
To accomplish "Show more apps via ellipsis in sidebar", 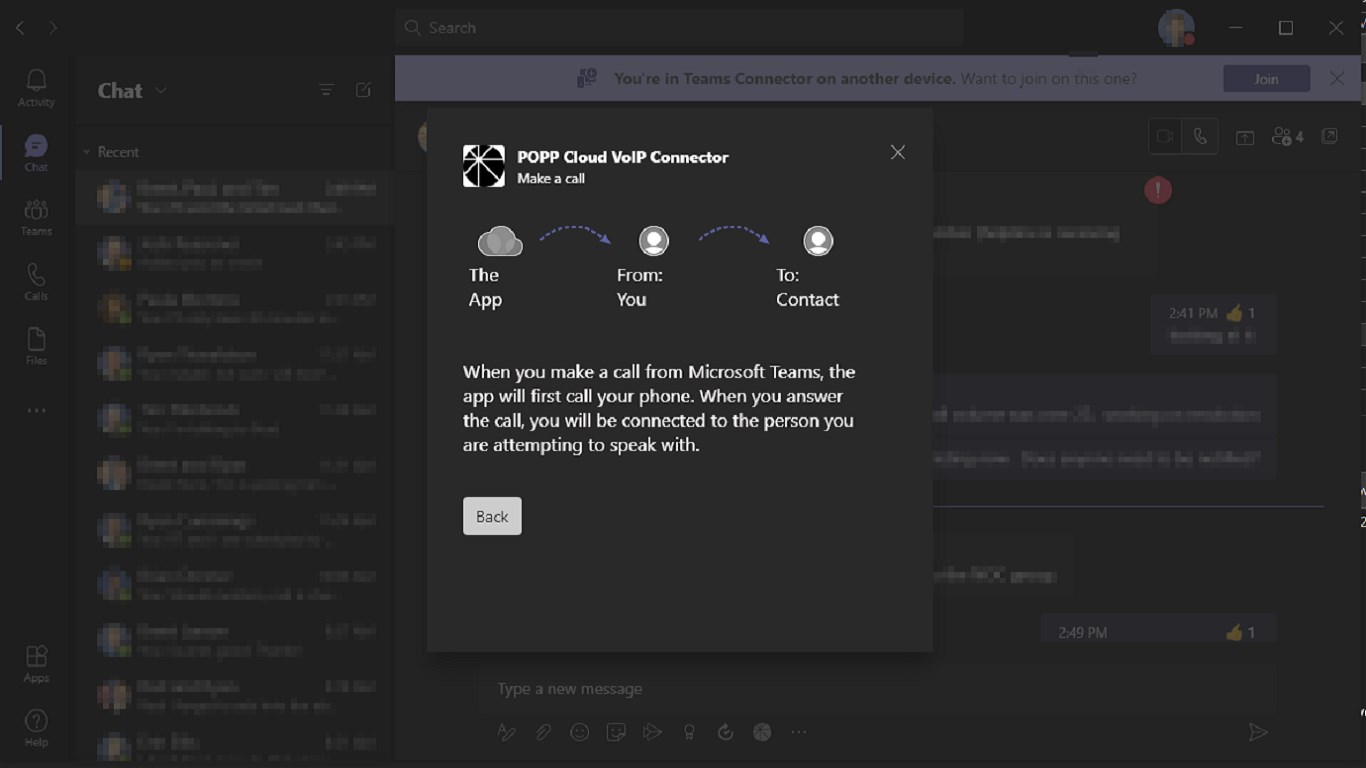I will [x=36, y=411].
